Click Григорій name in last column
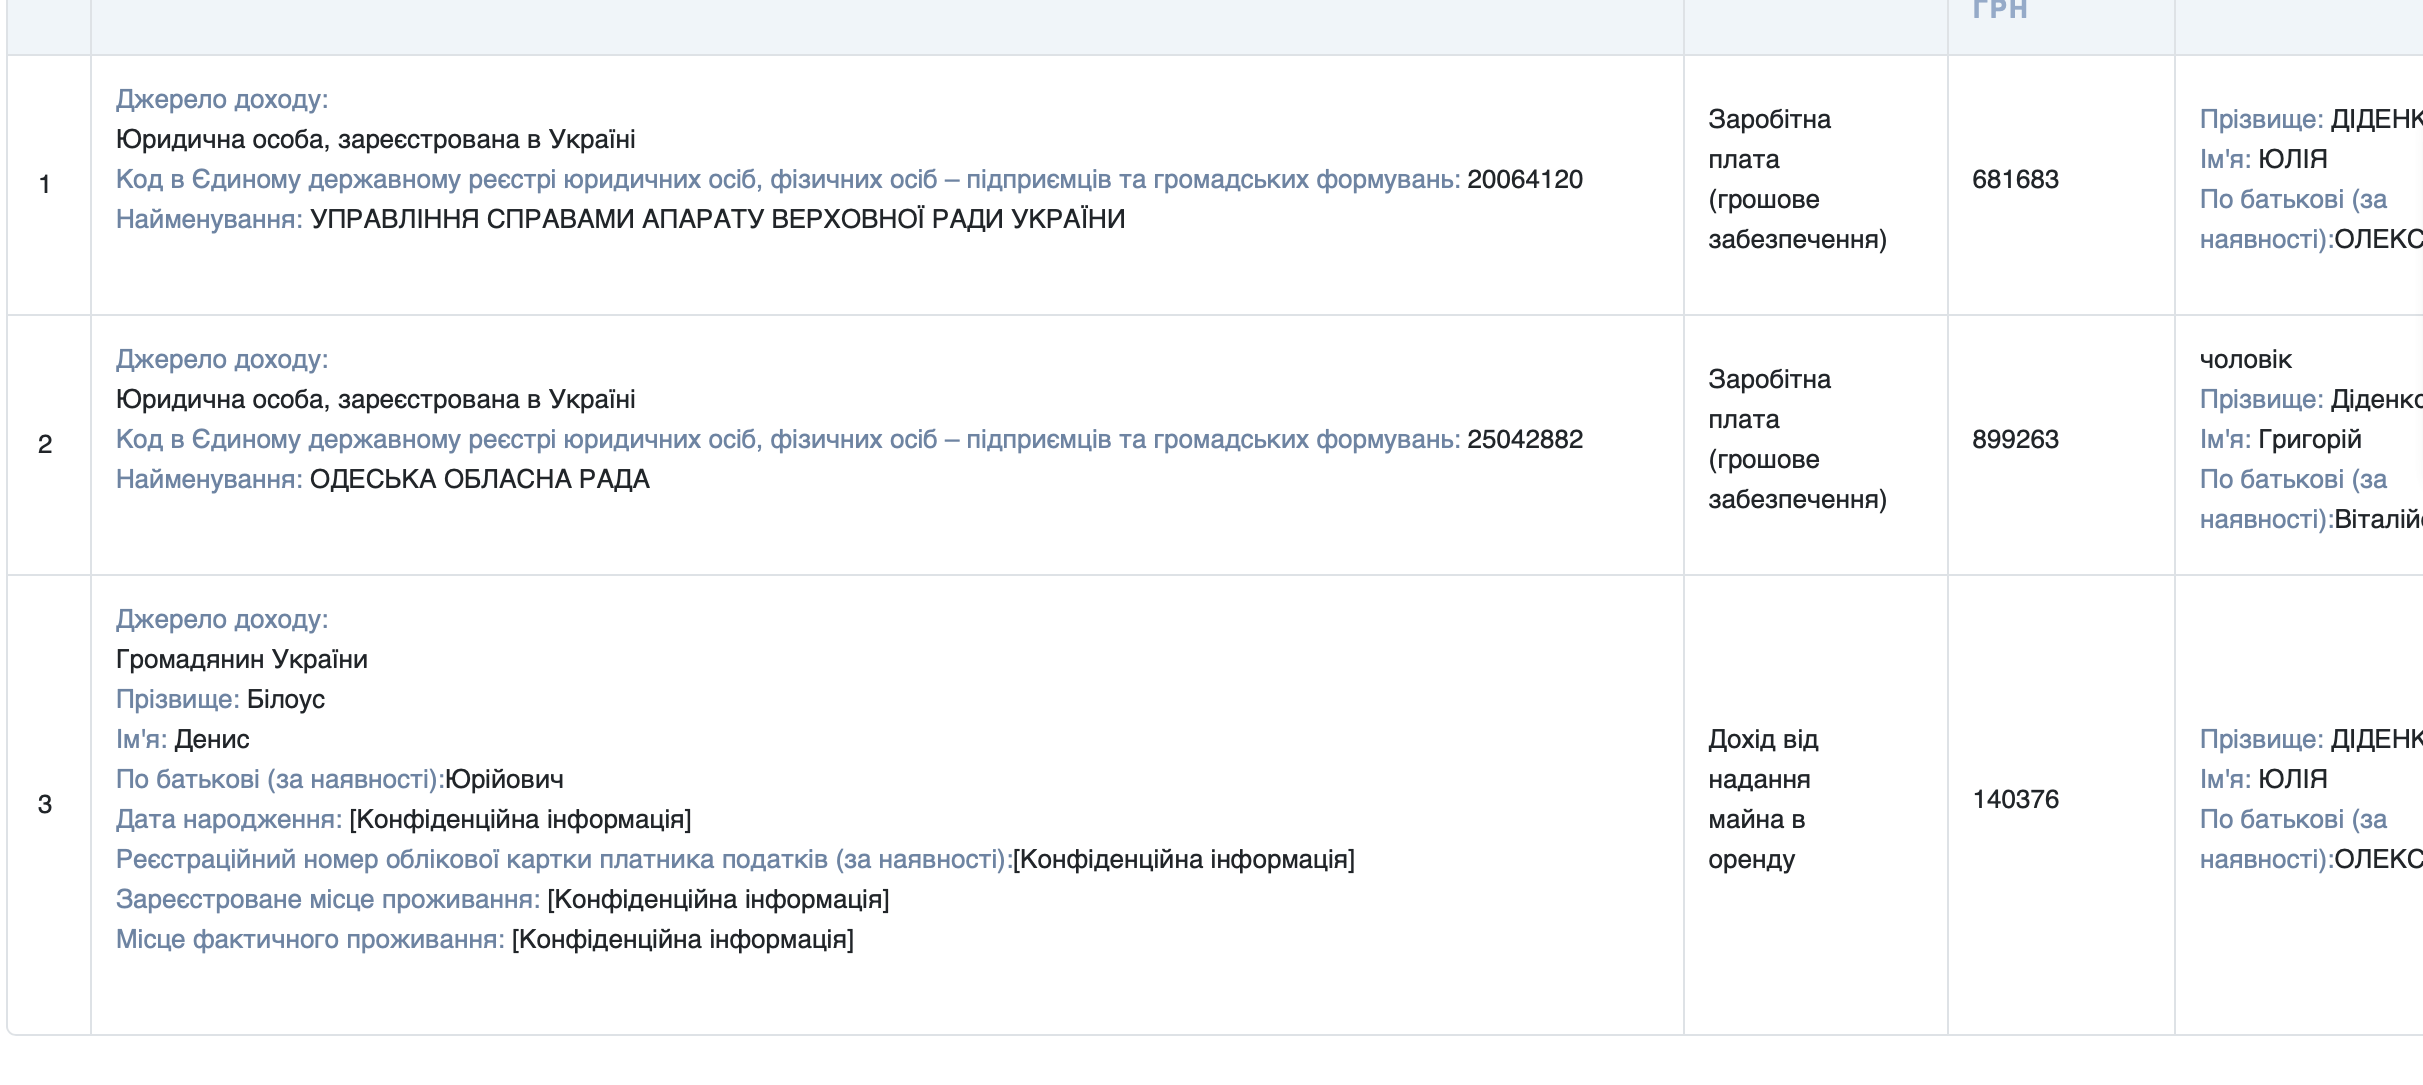Screen dimensions: 2423x1085 point(2309,440)
